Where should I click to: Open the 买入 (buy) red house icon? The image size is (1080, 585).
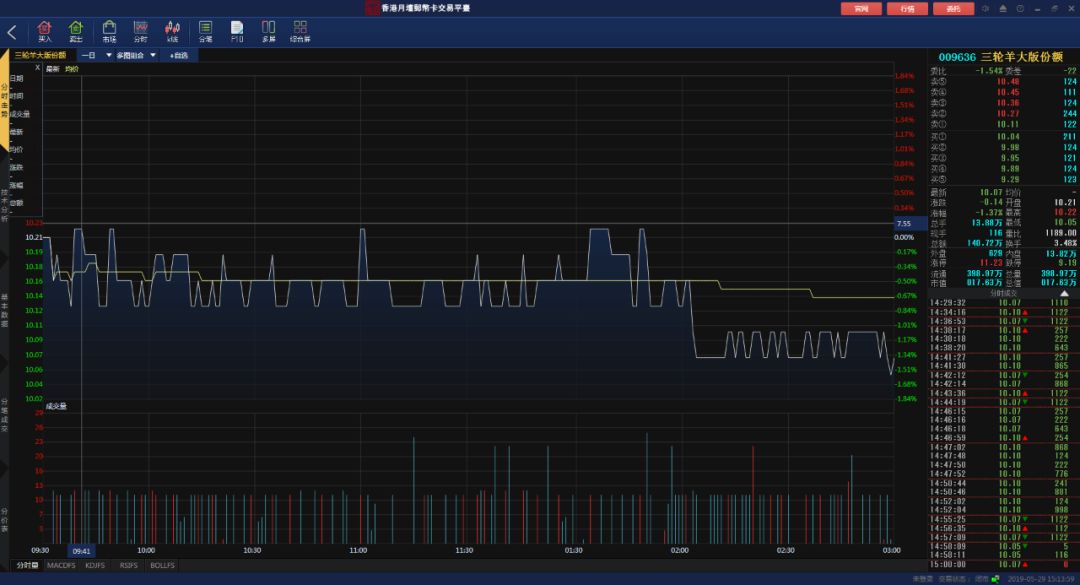coord(44,32)
